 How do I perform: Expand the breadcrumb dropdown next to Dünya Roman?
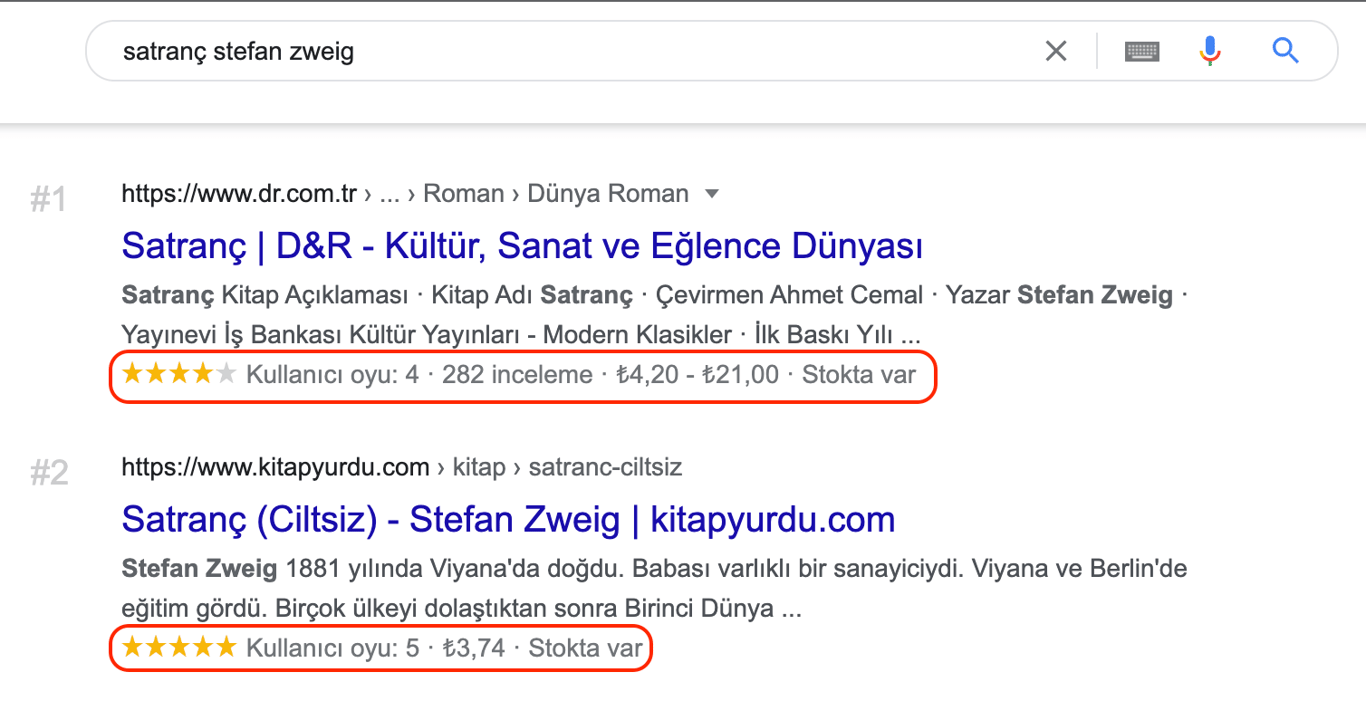pos(710,193)
